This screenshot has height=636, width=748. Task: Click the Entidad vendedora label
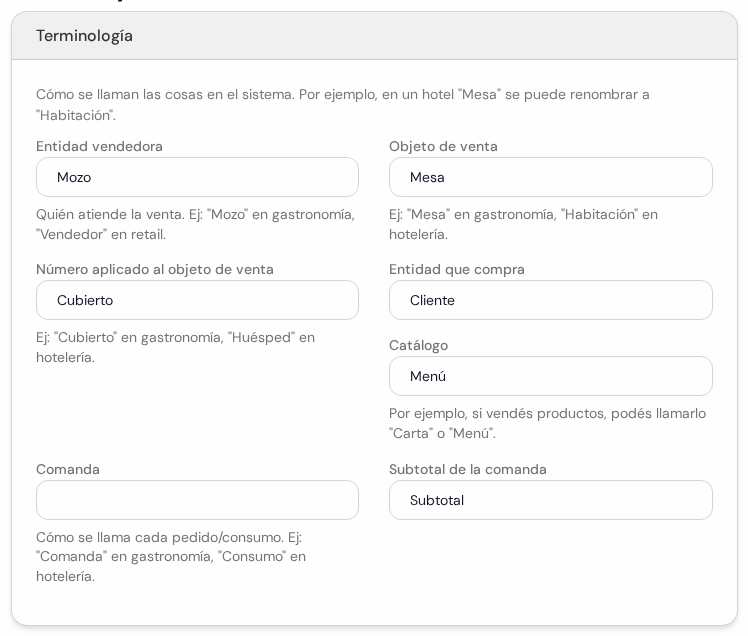click(99, 146)
